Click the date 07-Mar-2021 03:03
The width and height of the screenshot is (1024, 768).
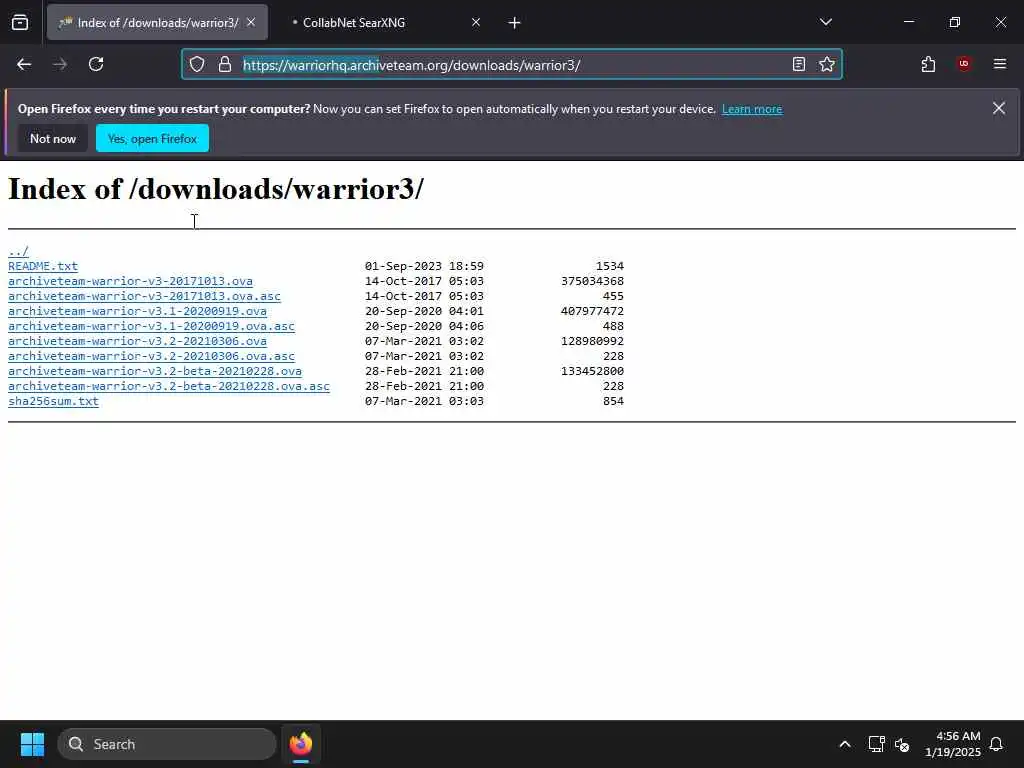(424, 402)
